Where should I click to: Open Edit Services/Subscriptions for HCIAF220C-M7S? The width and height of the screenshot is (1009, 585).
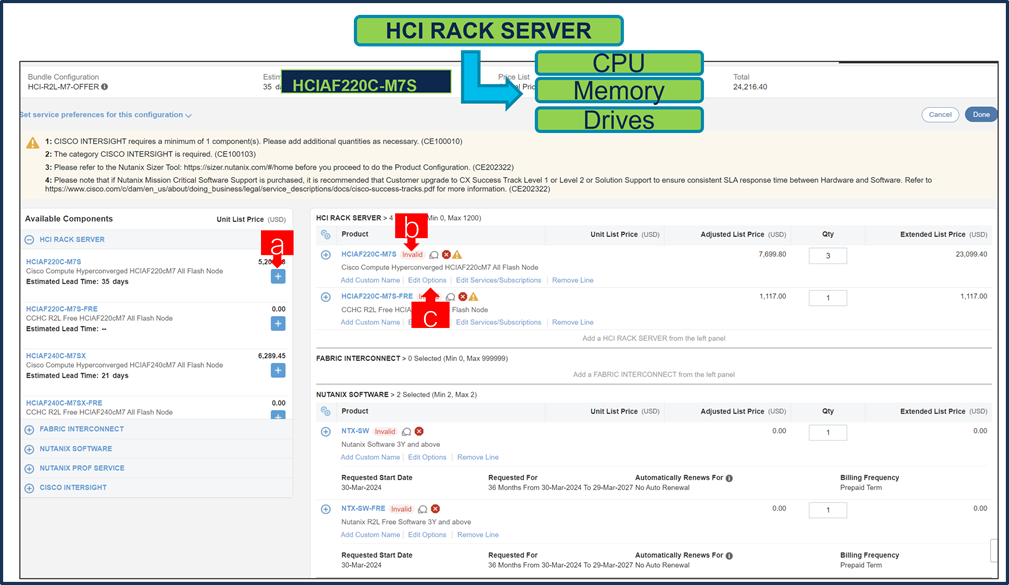point(499,281)
